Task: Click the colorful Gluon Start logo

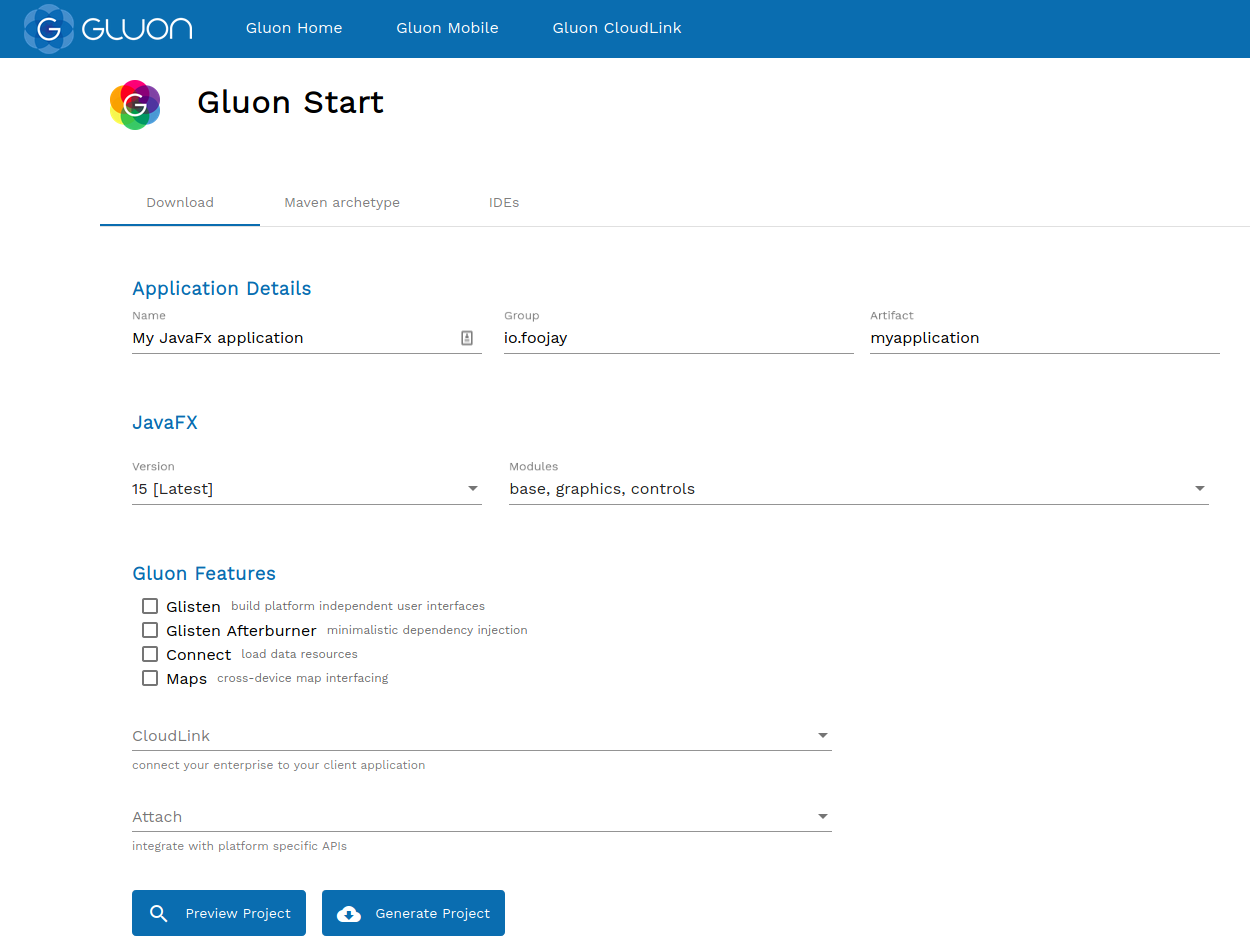Action: (x=135, y=104)
